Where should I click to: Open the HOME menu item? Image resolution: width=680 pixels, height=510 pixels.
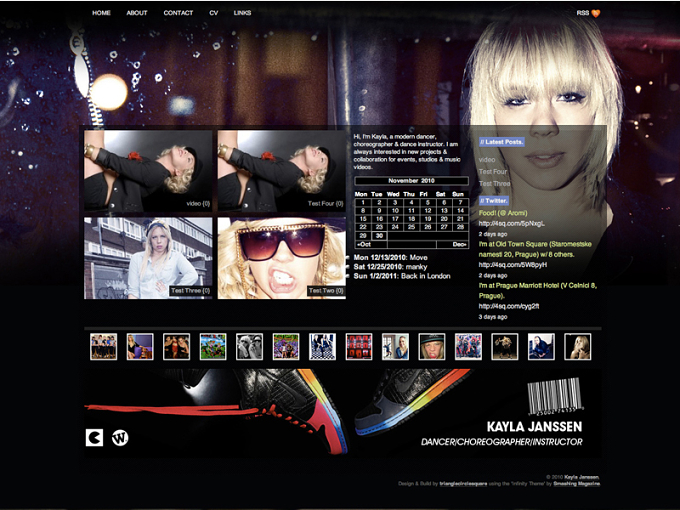(101, 13)
